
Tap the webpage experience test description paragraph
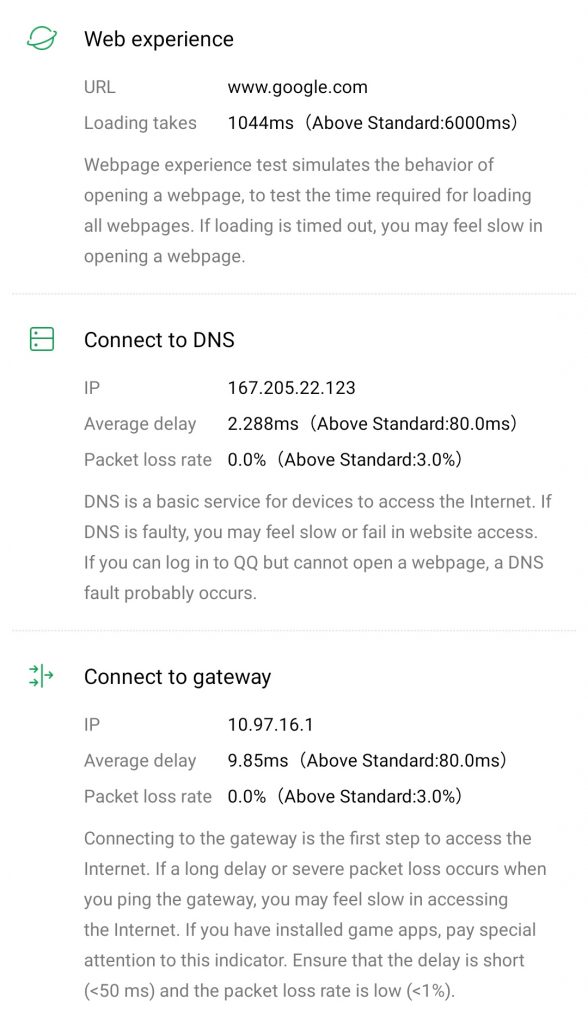pyautogui.click(x=313, y=210)
